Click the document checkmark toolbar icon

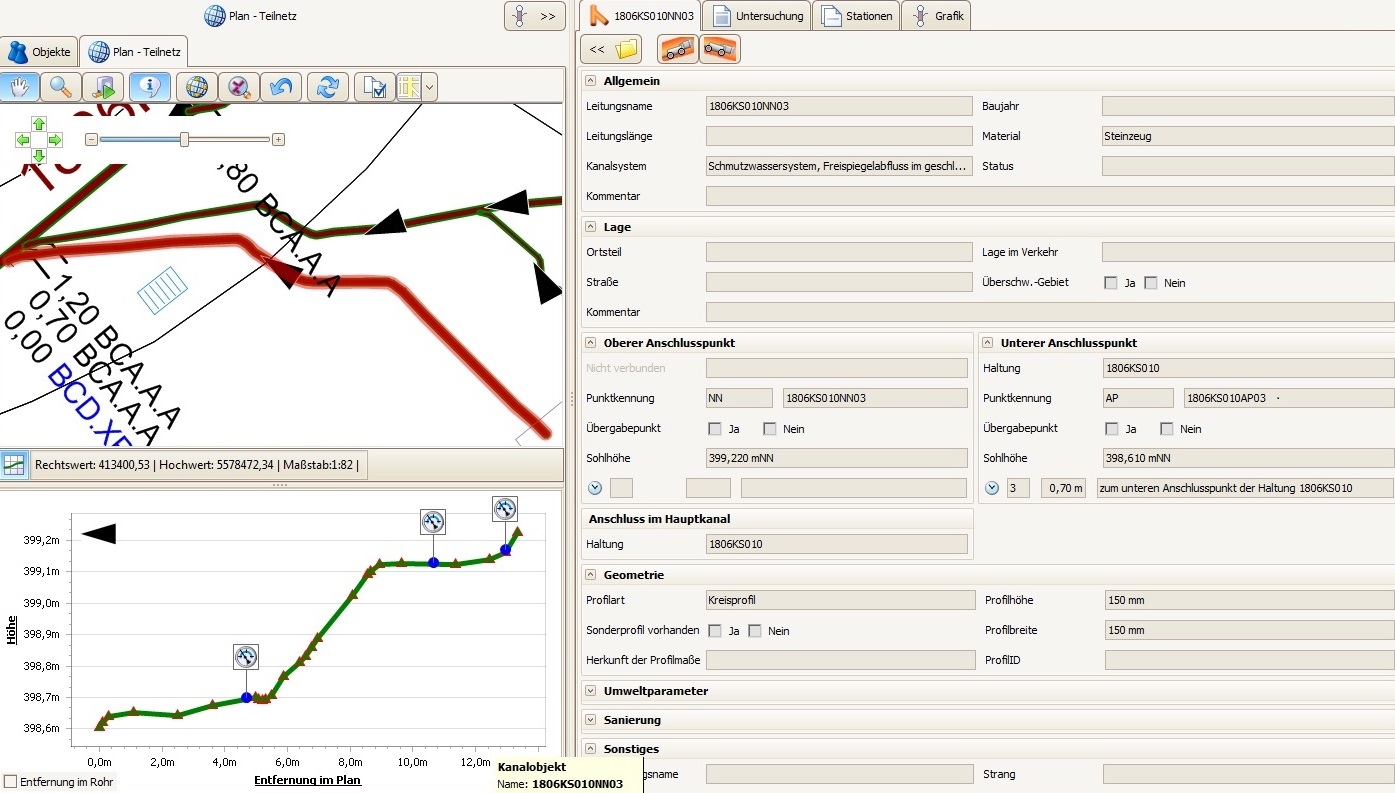pyautogui.click(x=374, y=87)
